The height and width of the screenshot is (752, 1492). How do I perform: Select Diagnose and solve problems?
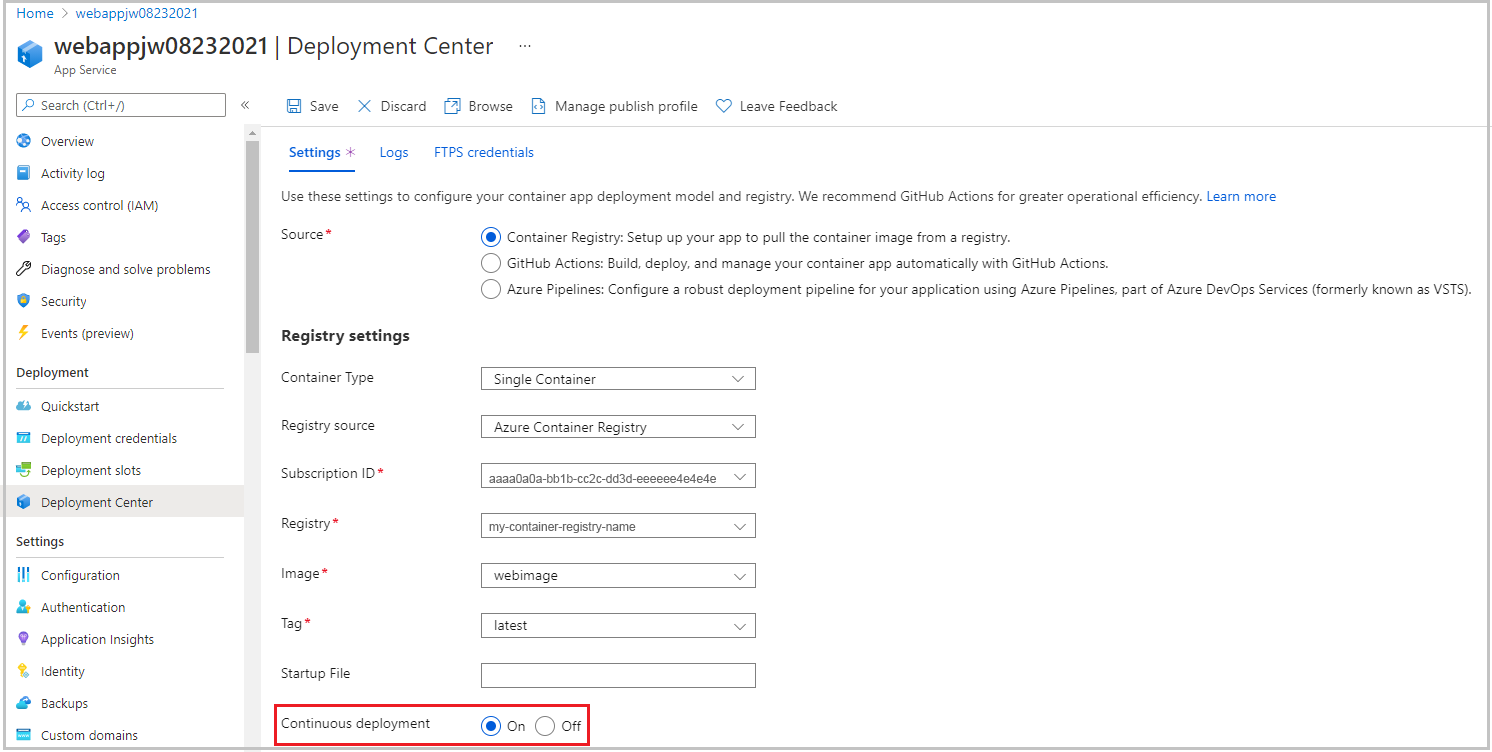[127, 268]
